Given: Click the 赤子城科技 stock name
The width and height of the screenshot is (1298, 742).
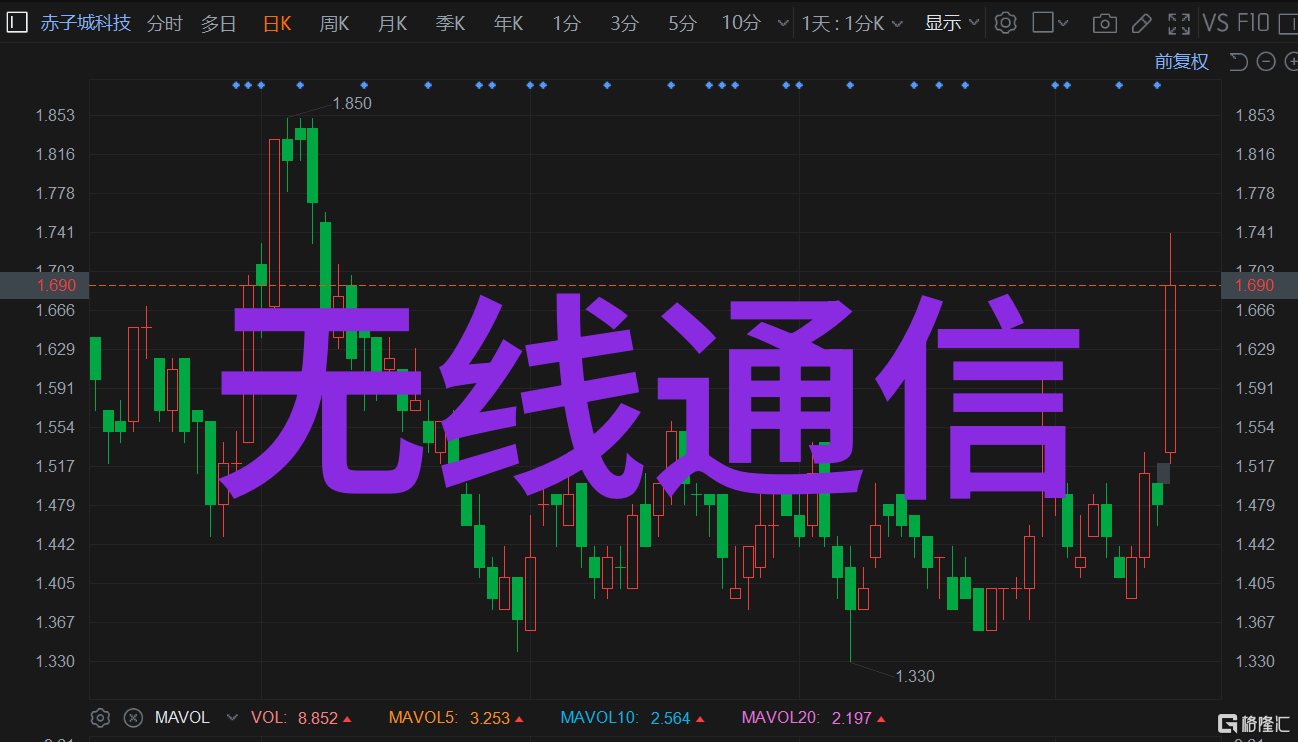Looking at the screenshot, I should pyautogui.click(x=86, y=23).
